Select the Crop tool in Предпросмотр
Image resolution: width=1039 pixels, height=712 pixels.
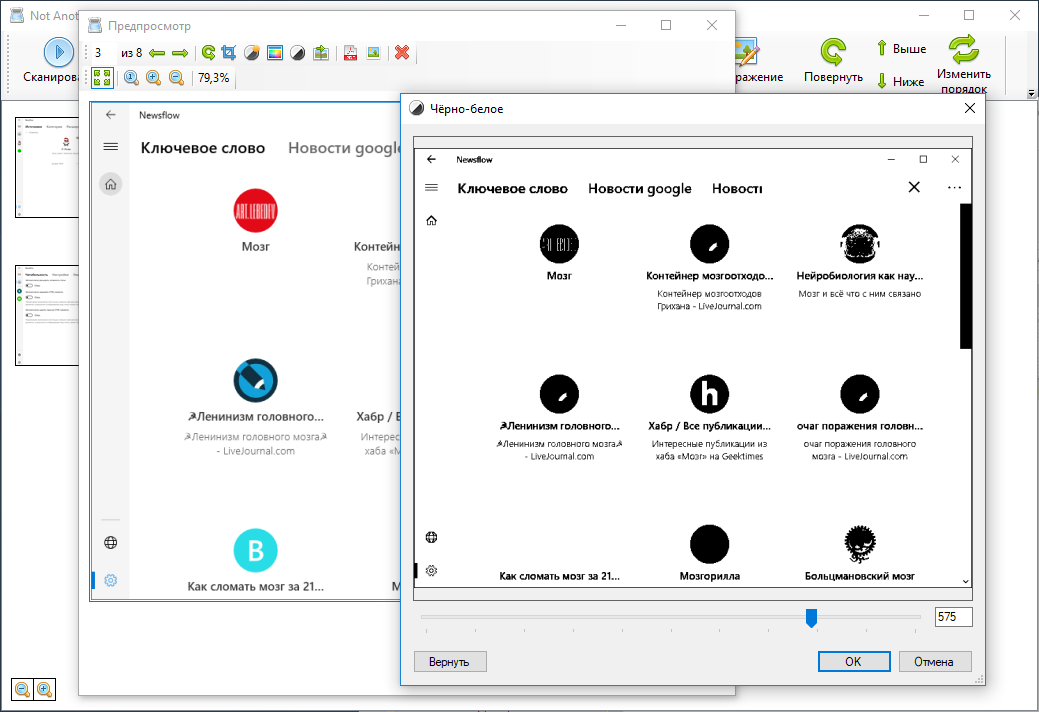click(229, 53)
